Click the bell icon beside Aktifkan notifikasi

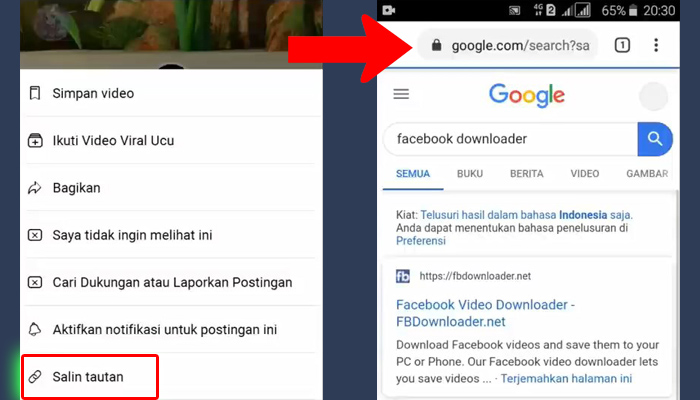tap(35, 329)
